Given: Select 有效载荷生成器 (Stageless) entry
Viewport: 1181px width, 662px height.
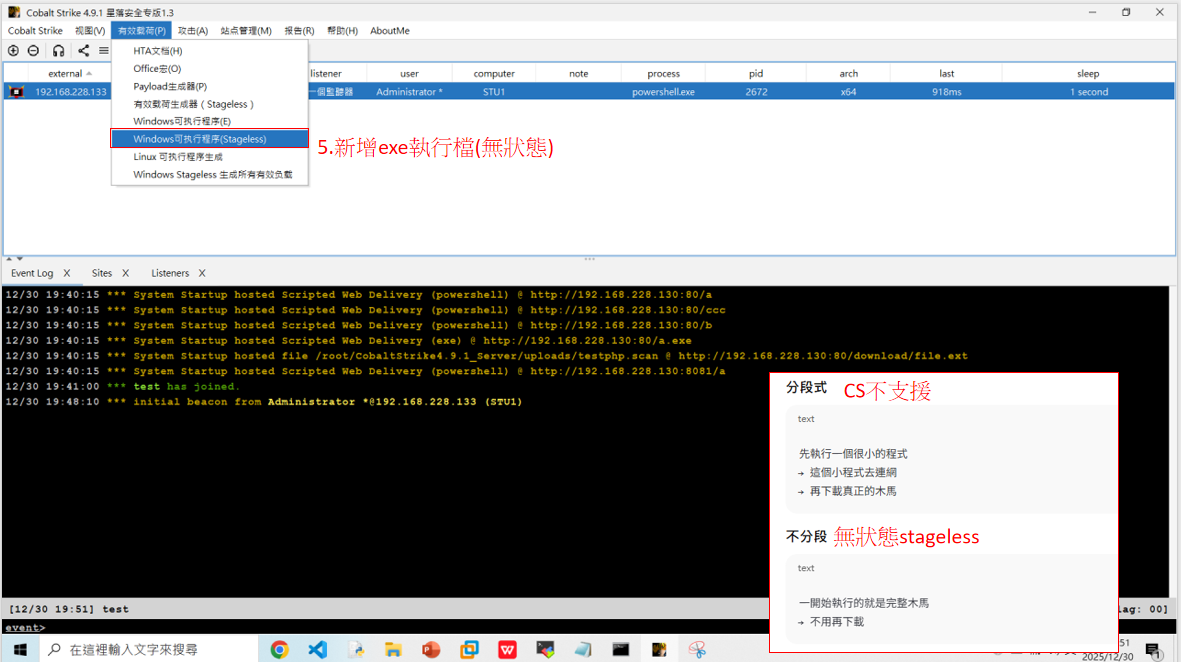Looking at the screenshot, I should (x=209, y=104).
